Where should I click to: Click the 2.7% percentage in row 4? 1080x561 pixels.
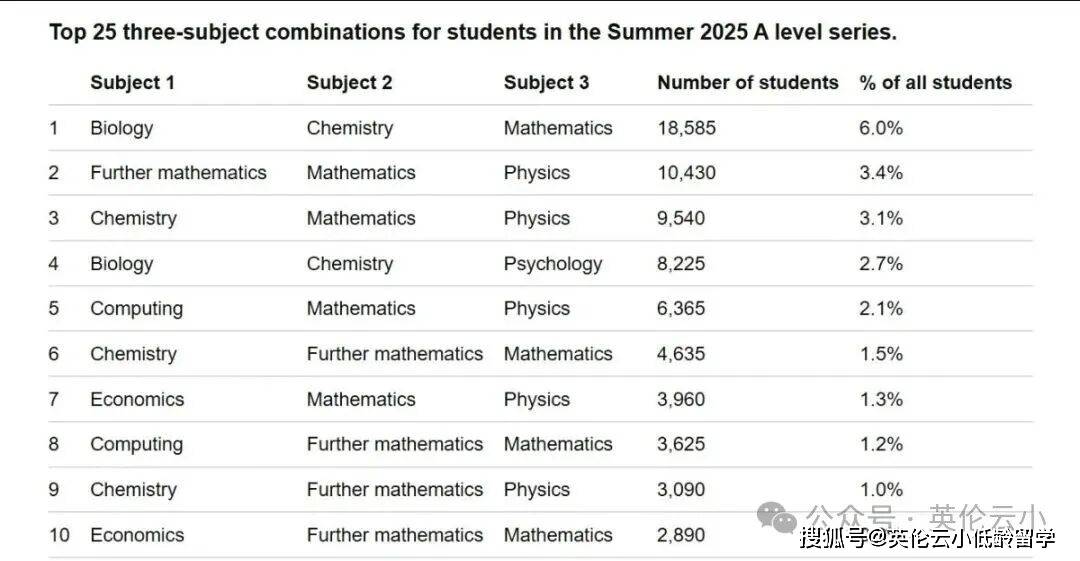[880, 264]
